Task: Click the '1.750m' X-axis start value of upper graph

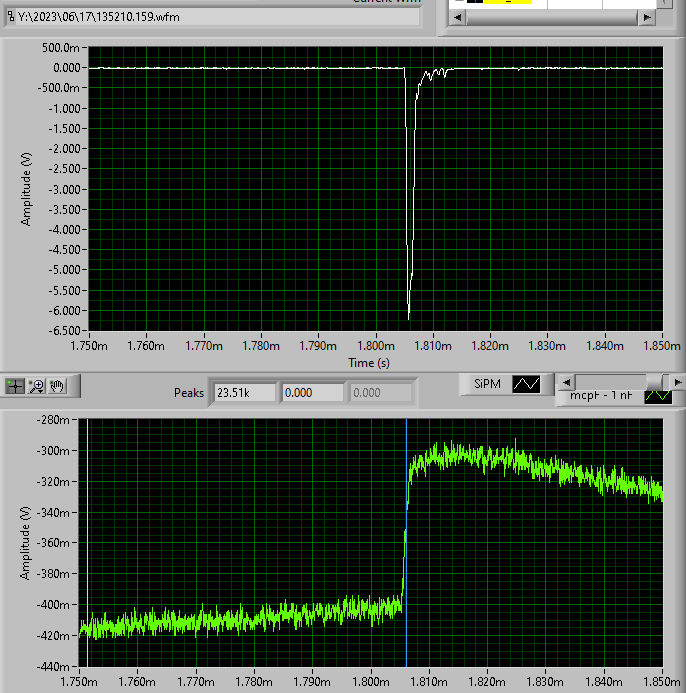Action: (x=89, y=346)
